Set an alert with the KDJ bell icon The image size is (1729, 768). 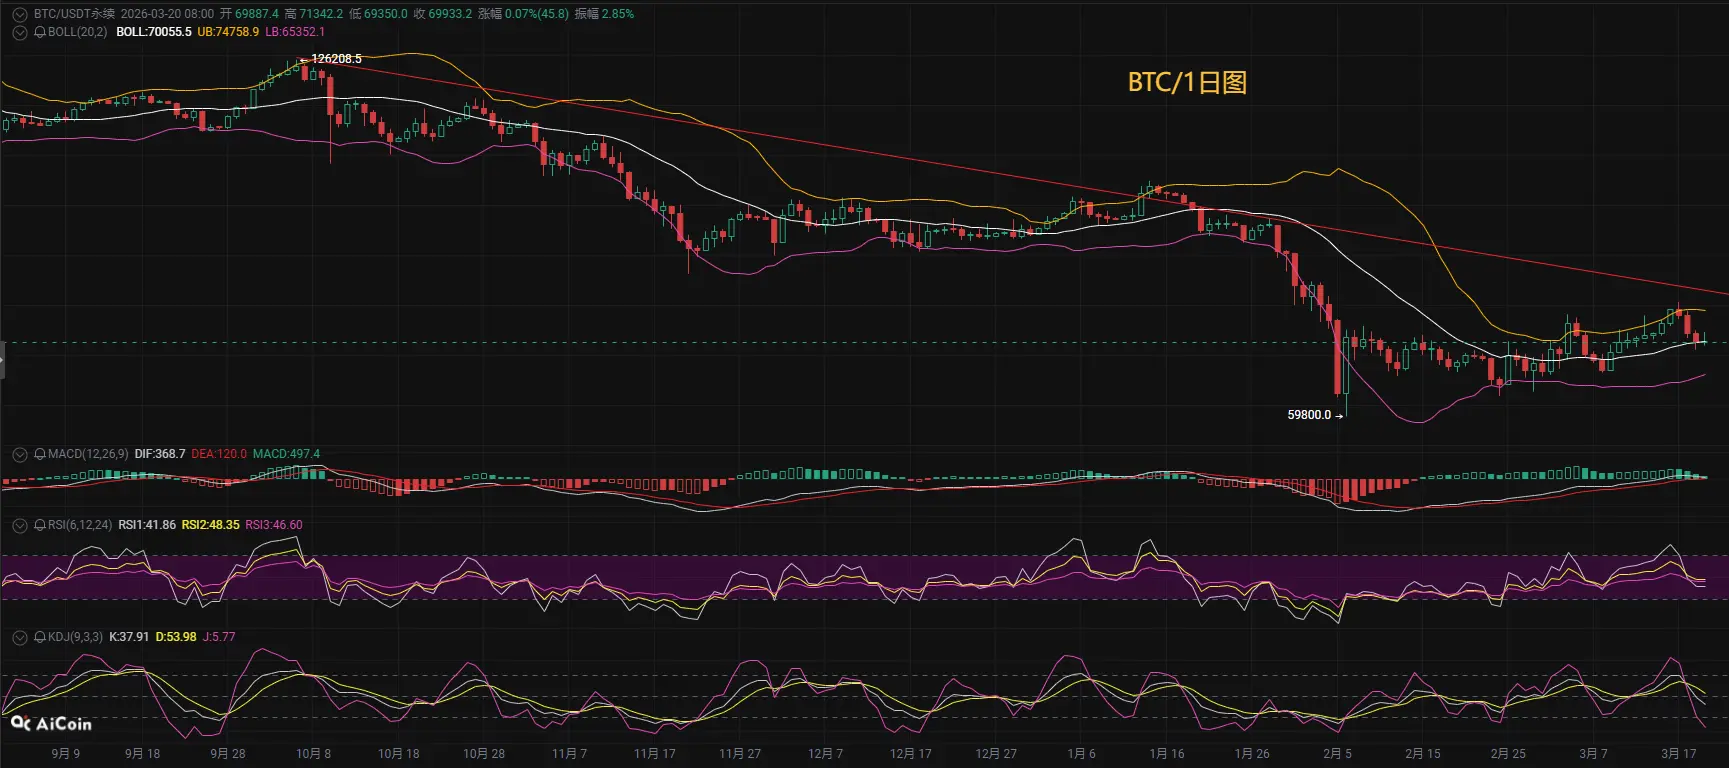click(40, 637)
